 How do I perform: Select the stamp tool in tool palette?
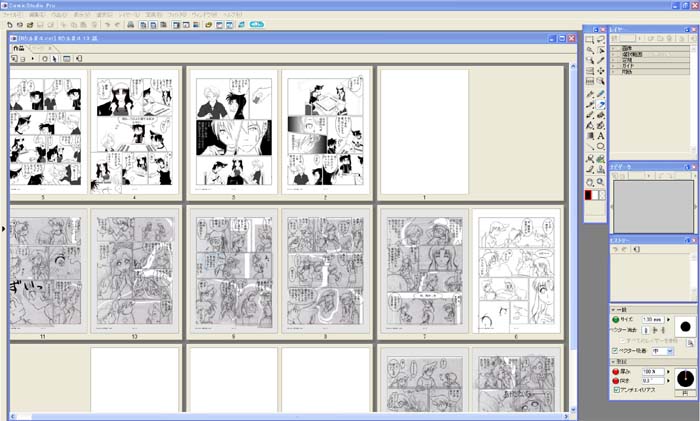click(600, 170)
